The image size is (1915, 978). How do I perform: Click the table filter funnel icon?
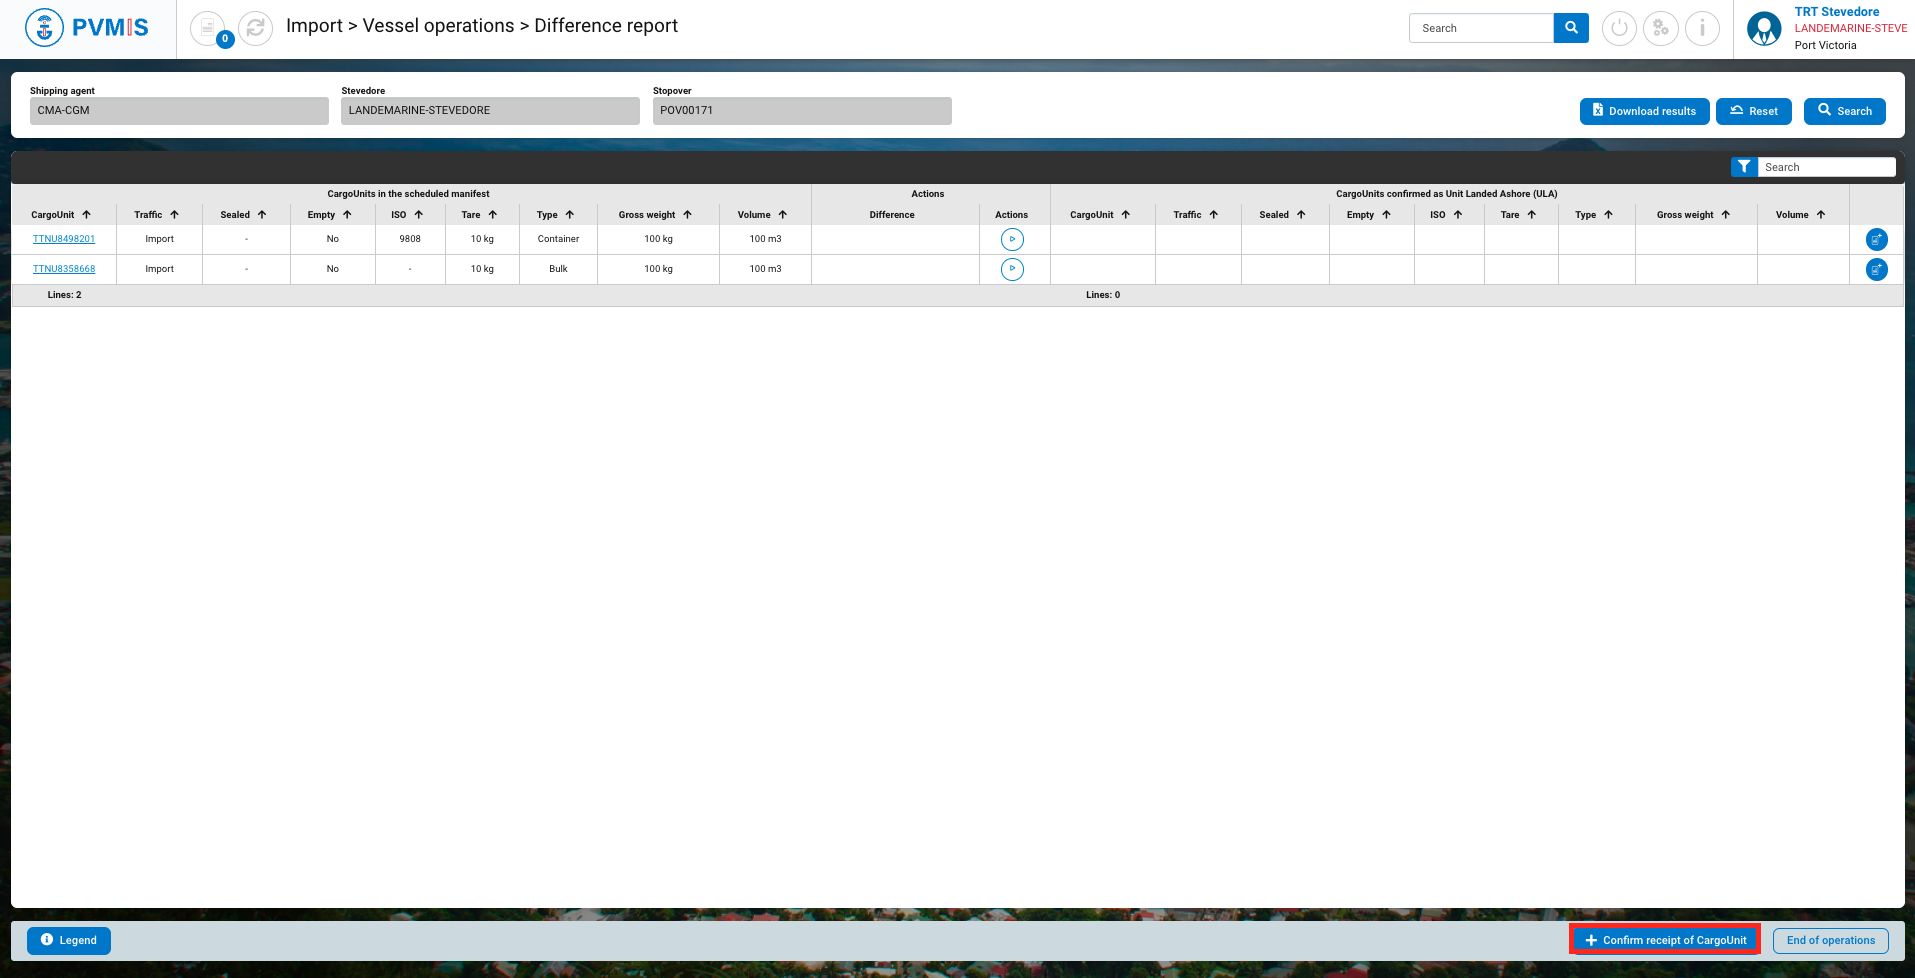1743,167
